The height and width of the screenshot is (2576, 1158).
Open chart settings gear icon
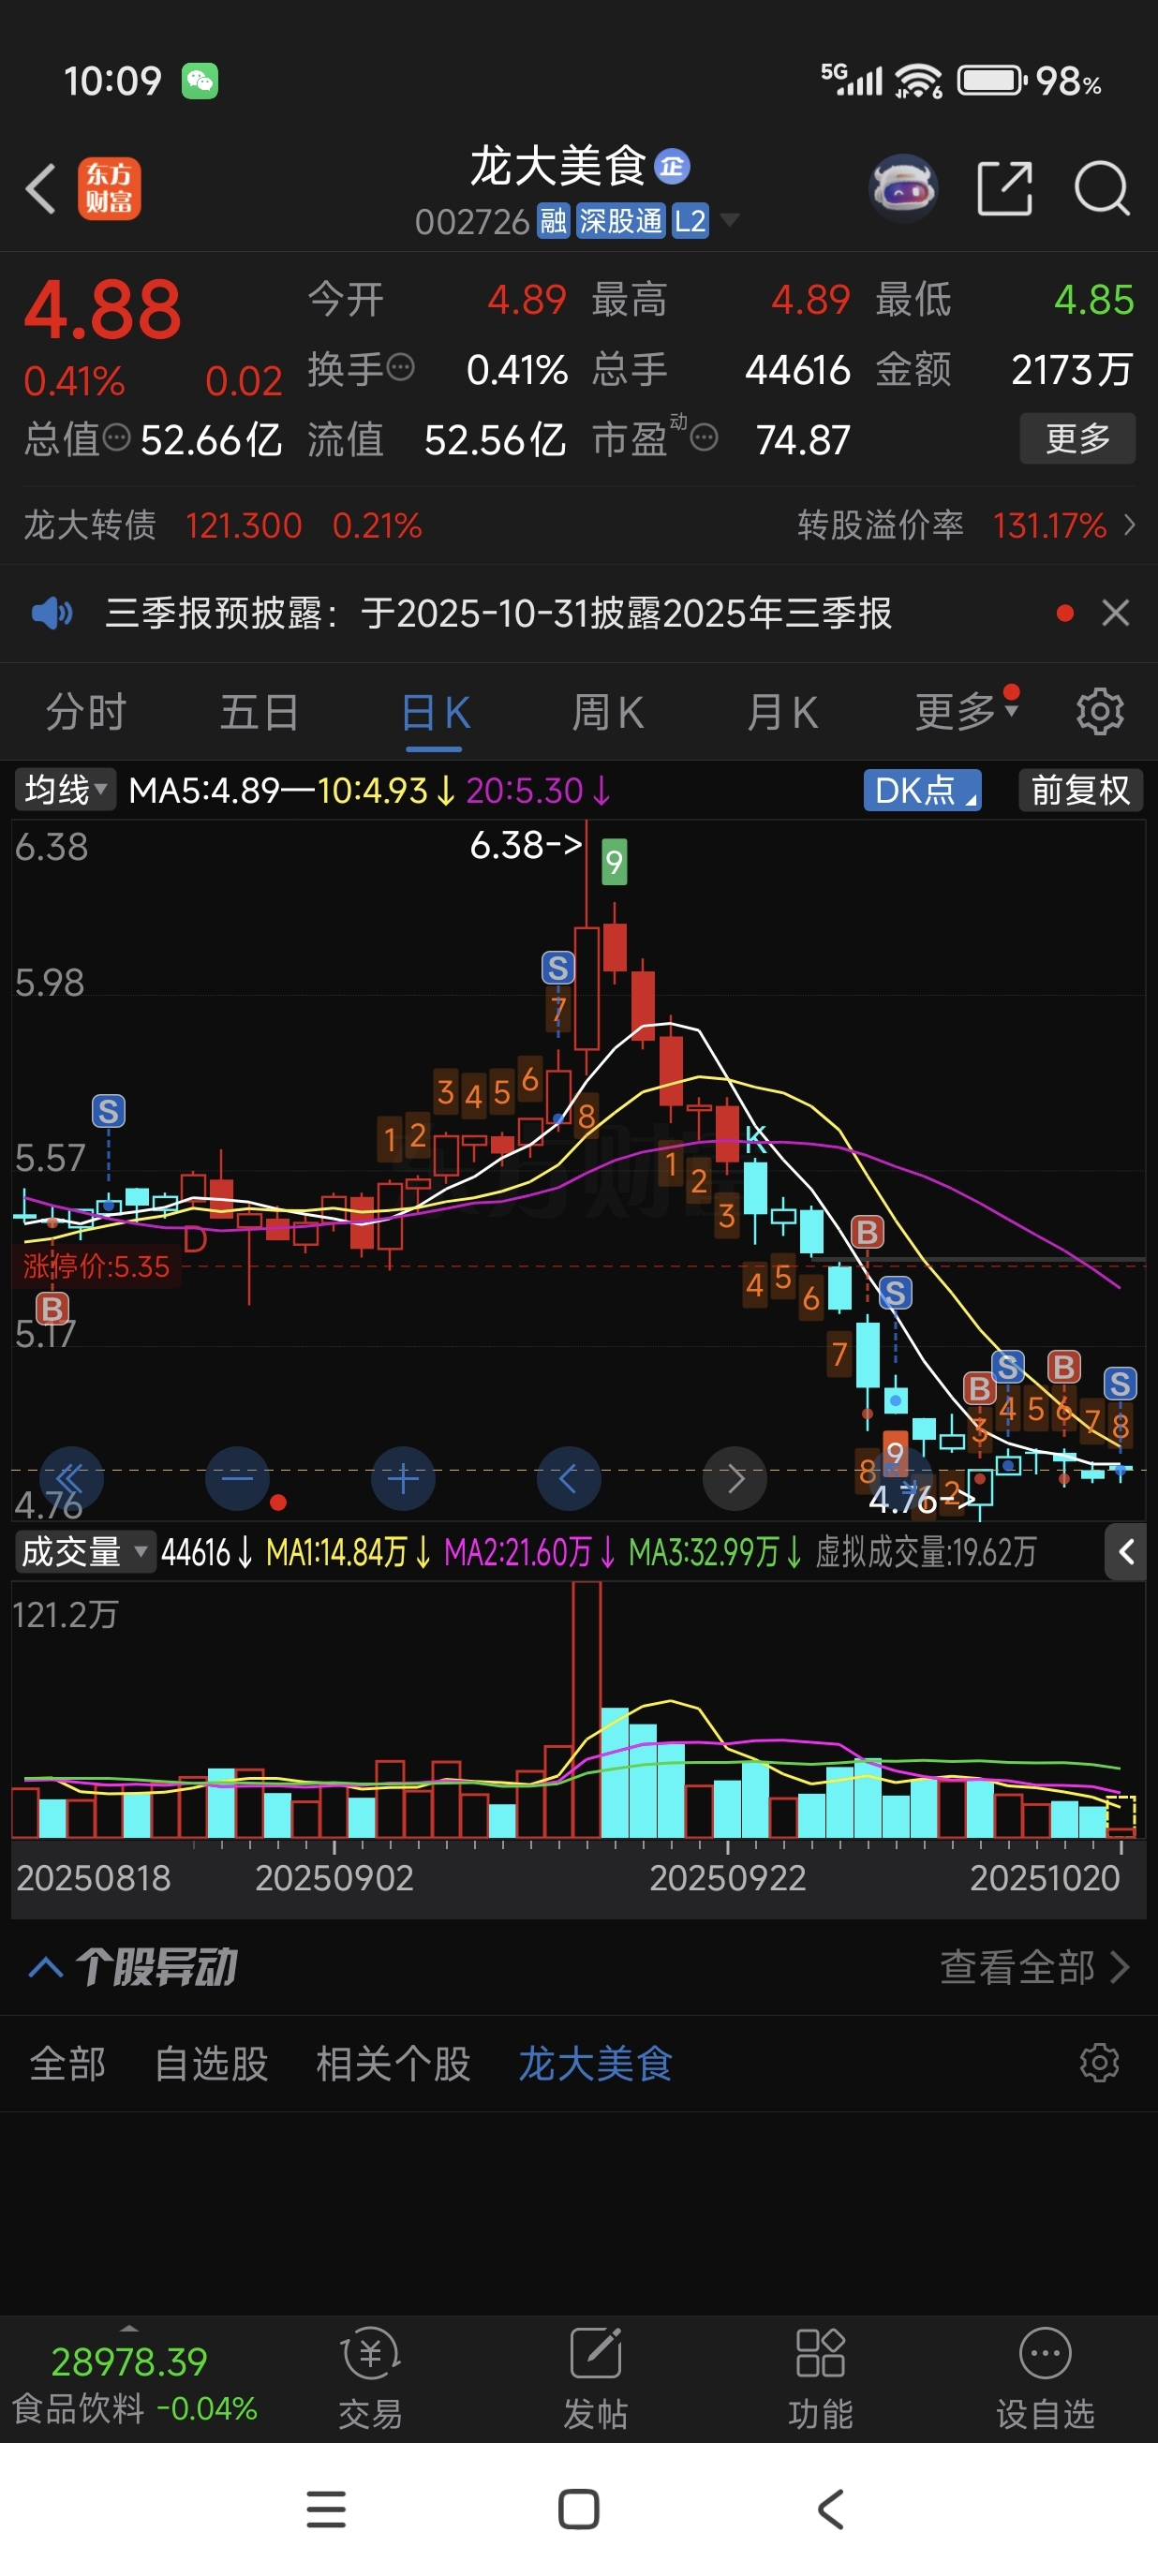1099,712
